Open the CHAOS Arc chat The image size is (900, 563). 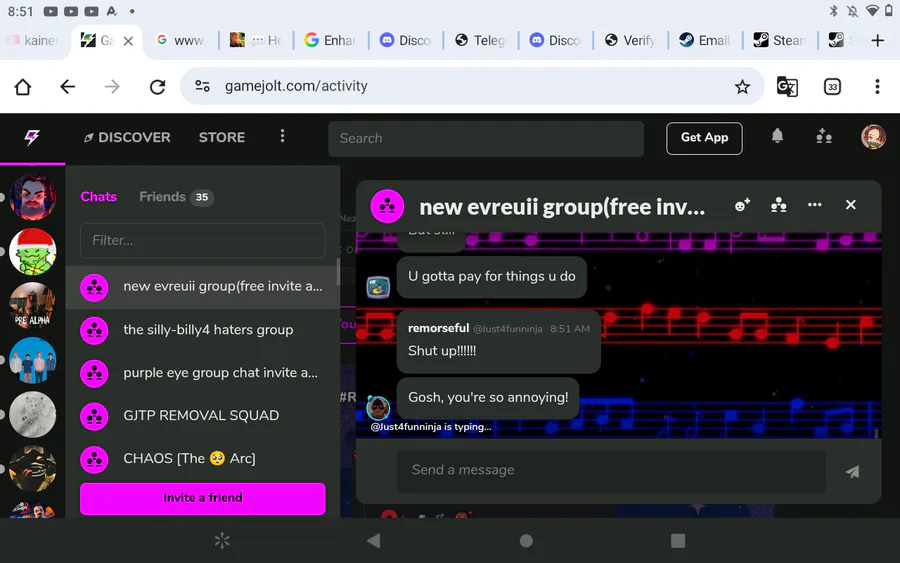[x=201, y=459]
